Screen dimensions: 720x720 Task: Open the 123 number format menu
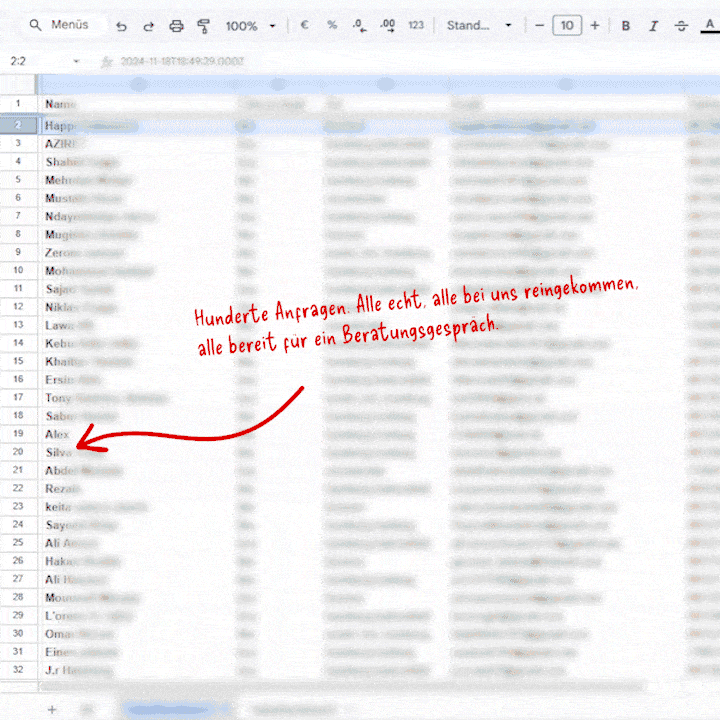coord(416,25)
